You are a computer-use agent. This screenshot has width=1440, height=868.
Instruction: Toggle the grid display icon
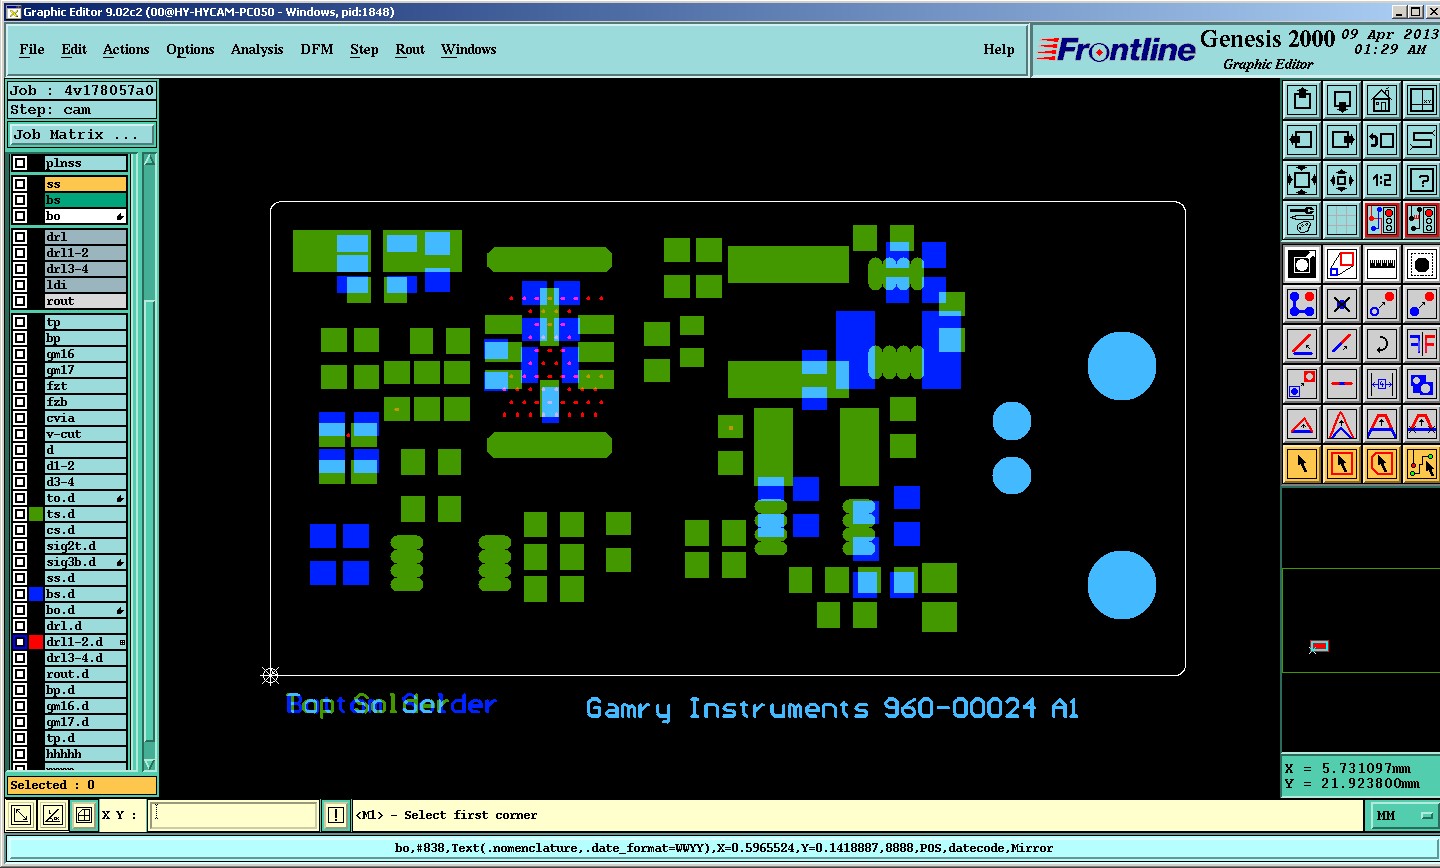click(x=1342, y=220)
